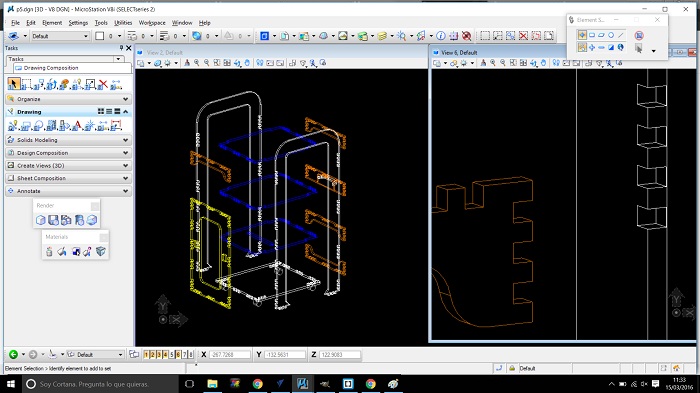Open References from the primary toolbar
The width and height of the screenshot is (700, 393).
point(284,36)
